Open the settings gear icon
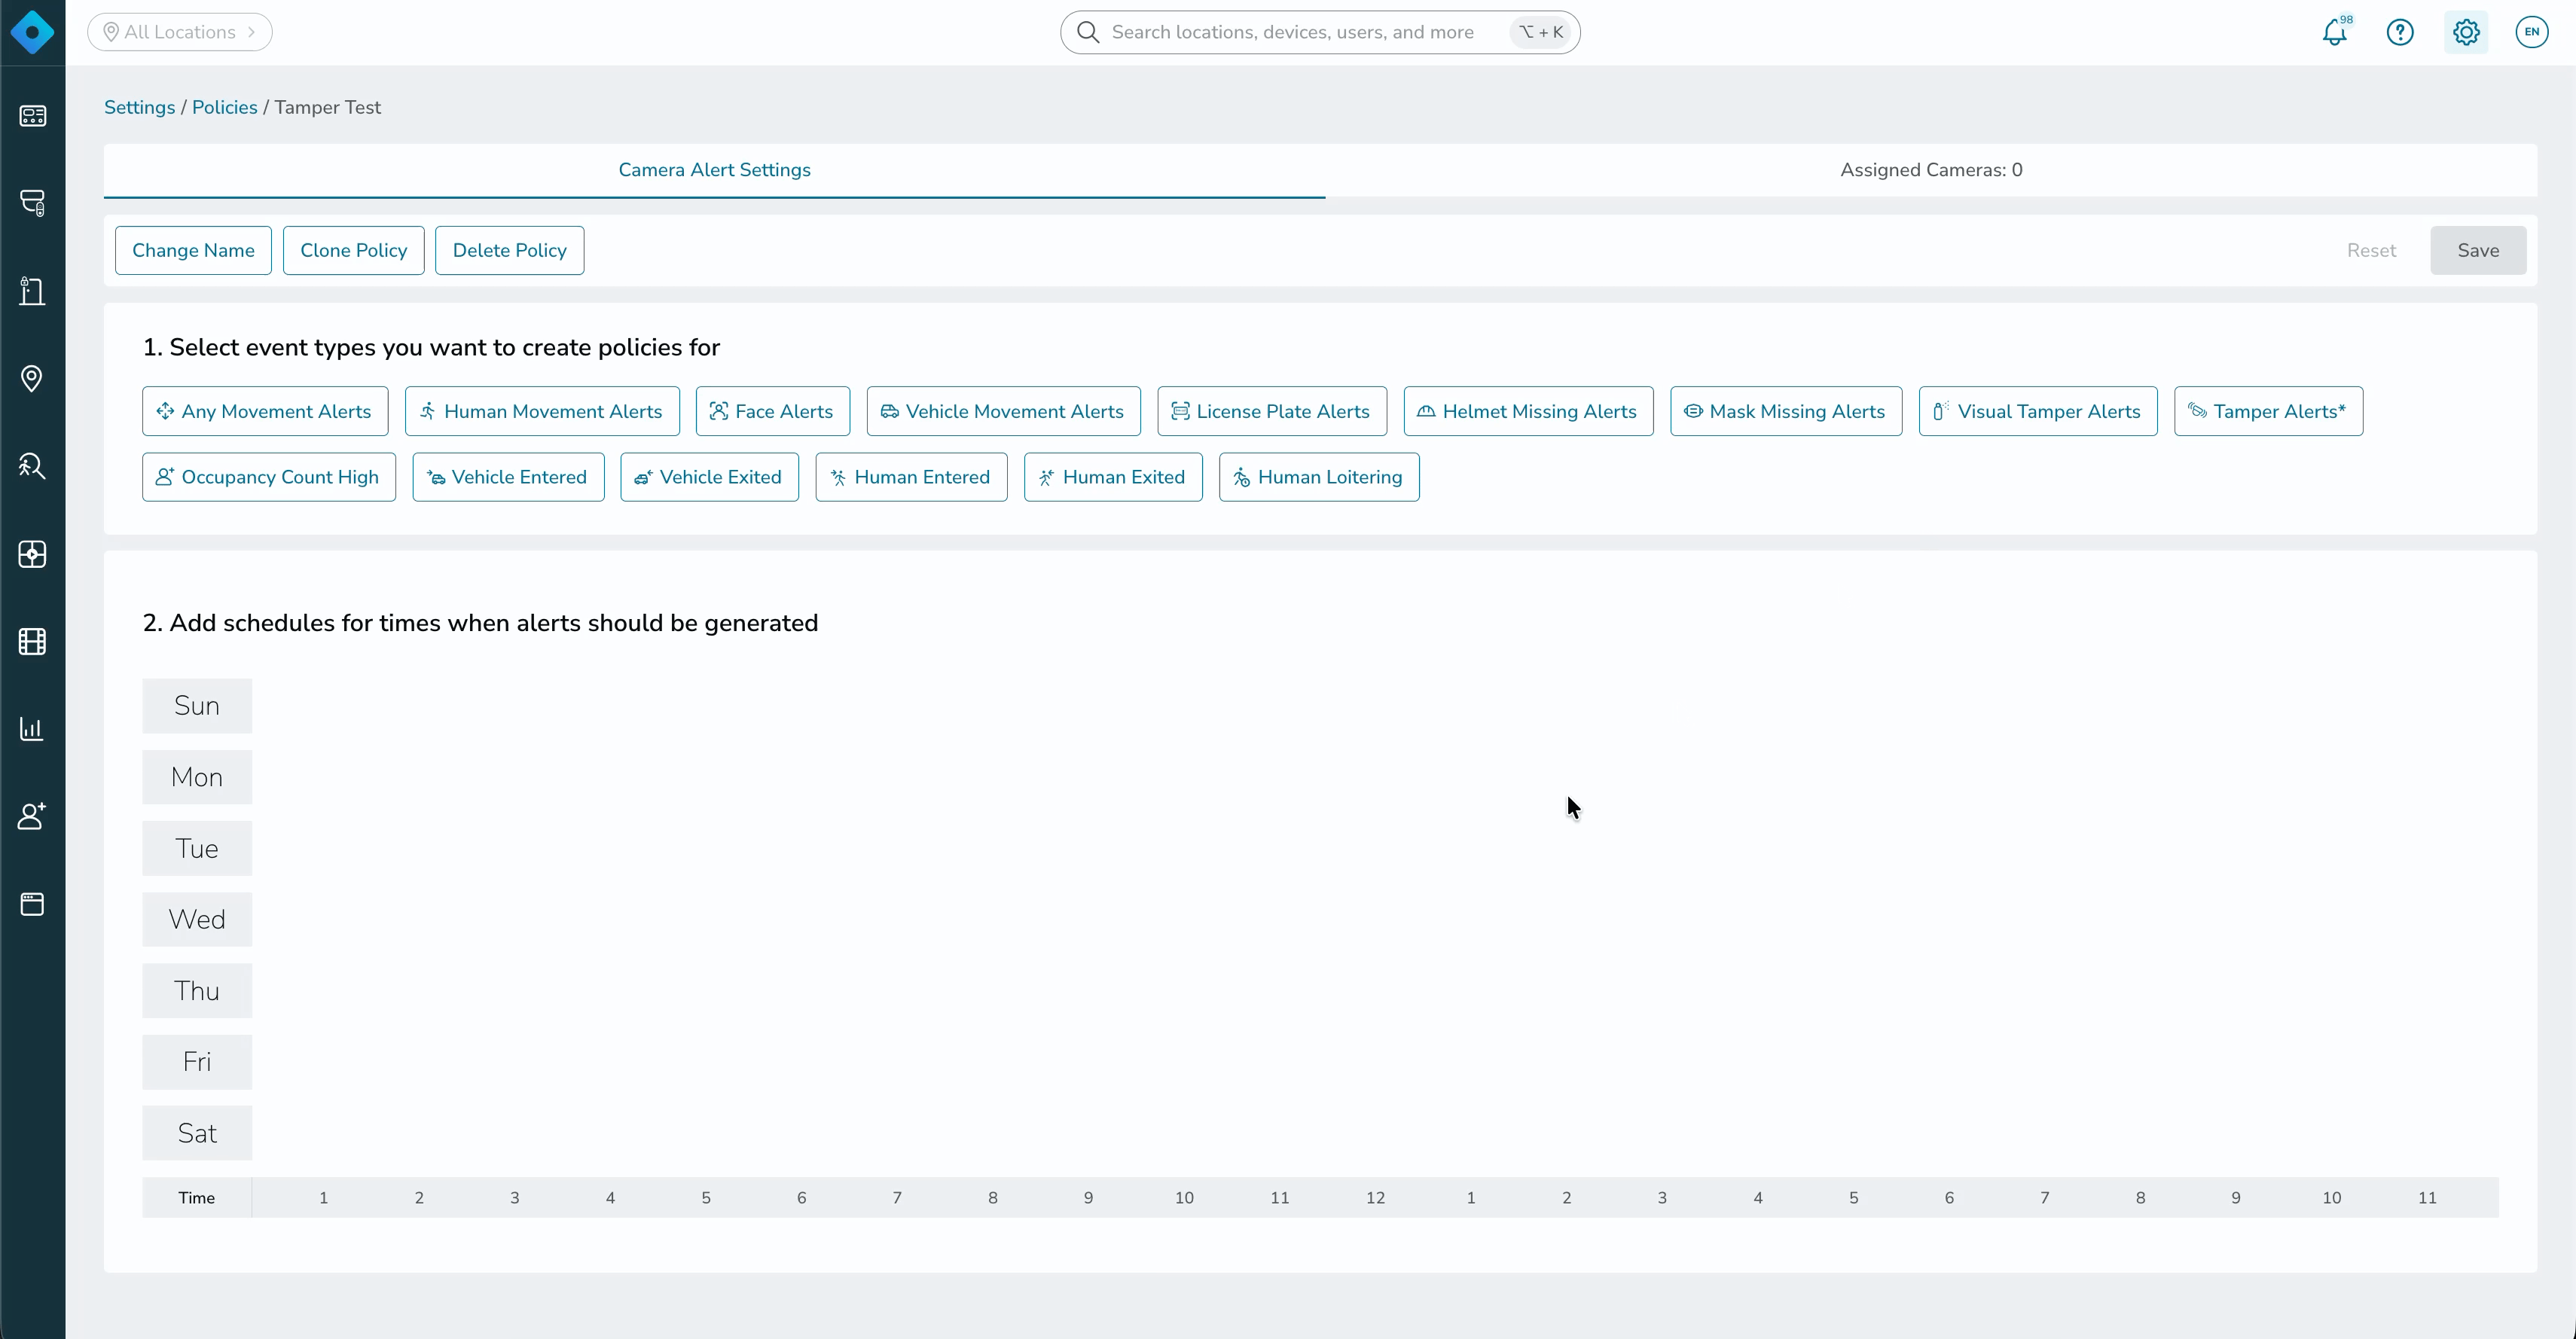This screenshot has height=1339, width=2576. (2466, 32)
